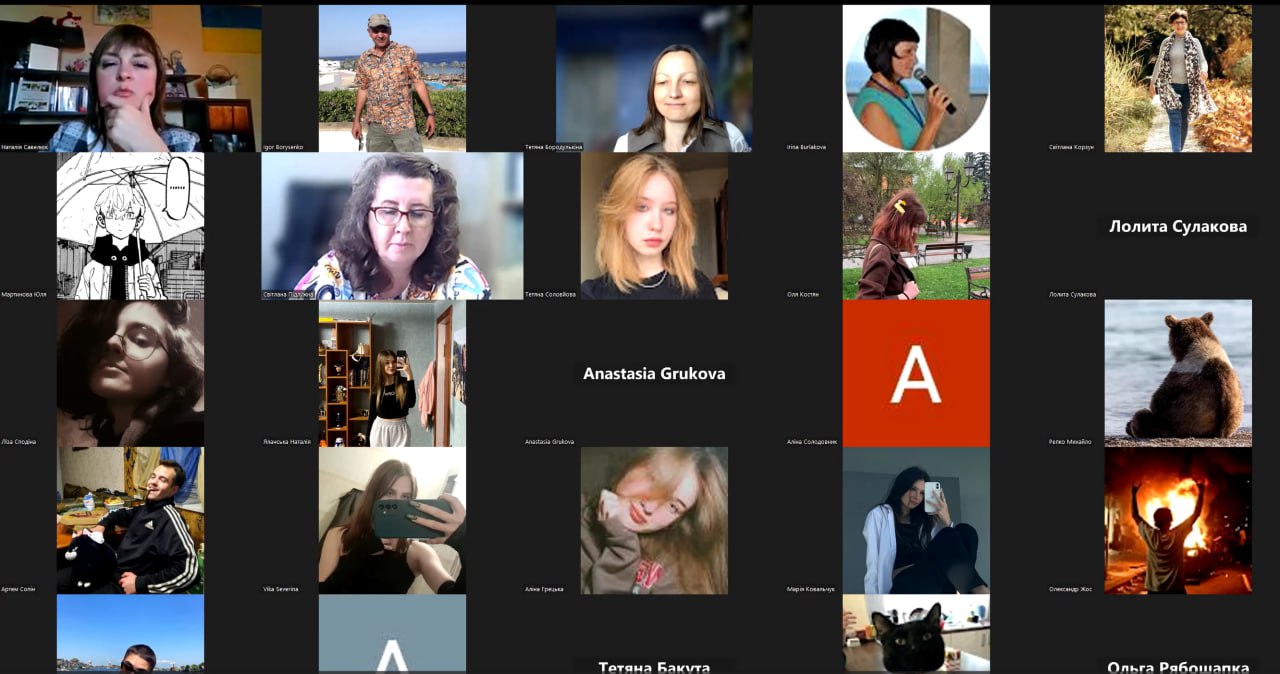Screen dimensions: 1280x674
Task: Select Оля Костян's park photo tile
Action: pos(916,226)
